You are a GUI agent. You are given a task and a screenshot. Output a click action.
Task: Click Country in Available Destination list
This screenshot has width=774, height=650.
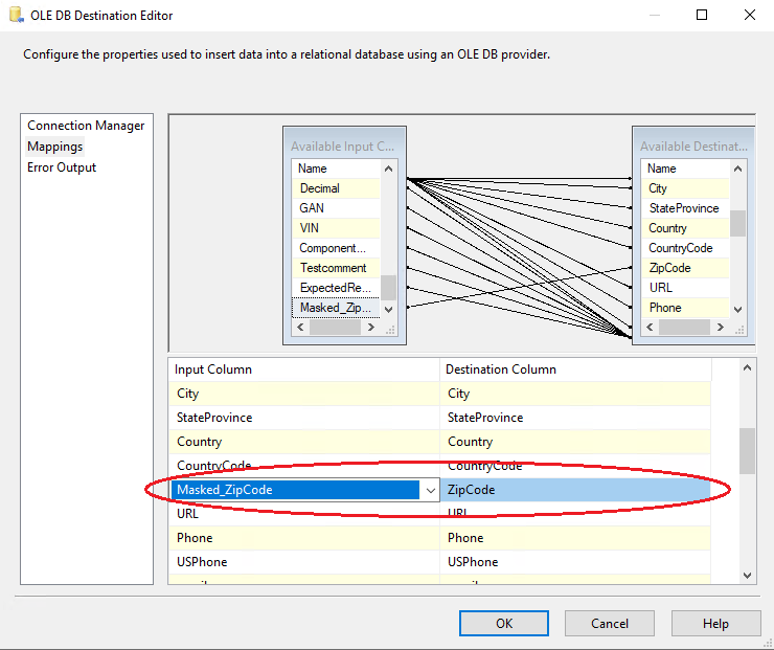[667, 228]
